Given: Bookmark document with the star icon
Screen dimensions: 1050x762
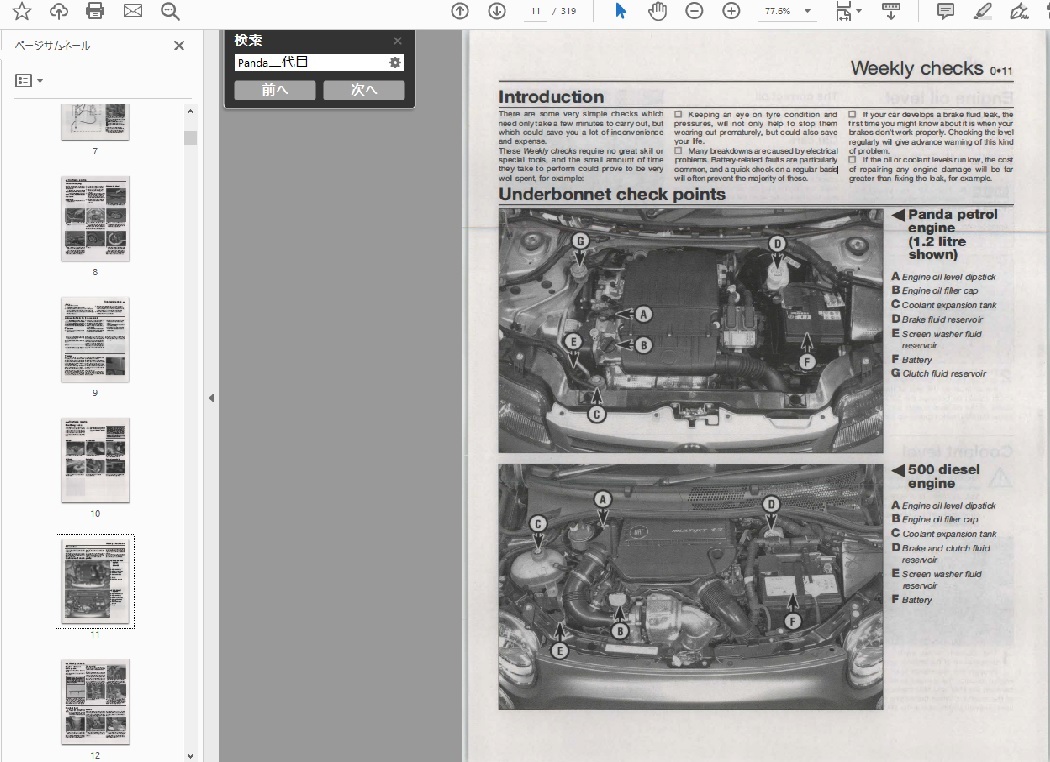Looking at the screenshot, I should (22, 11).
